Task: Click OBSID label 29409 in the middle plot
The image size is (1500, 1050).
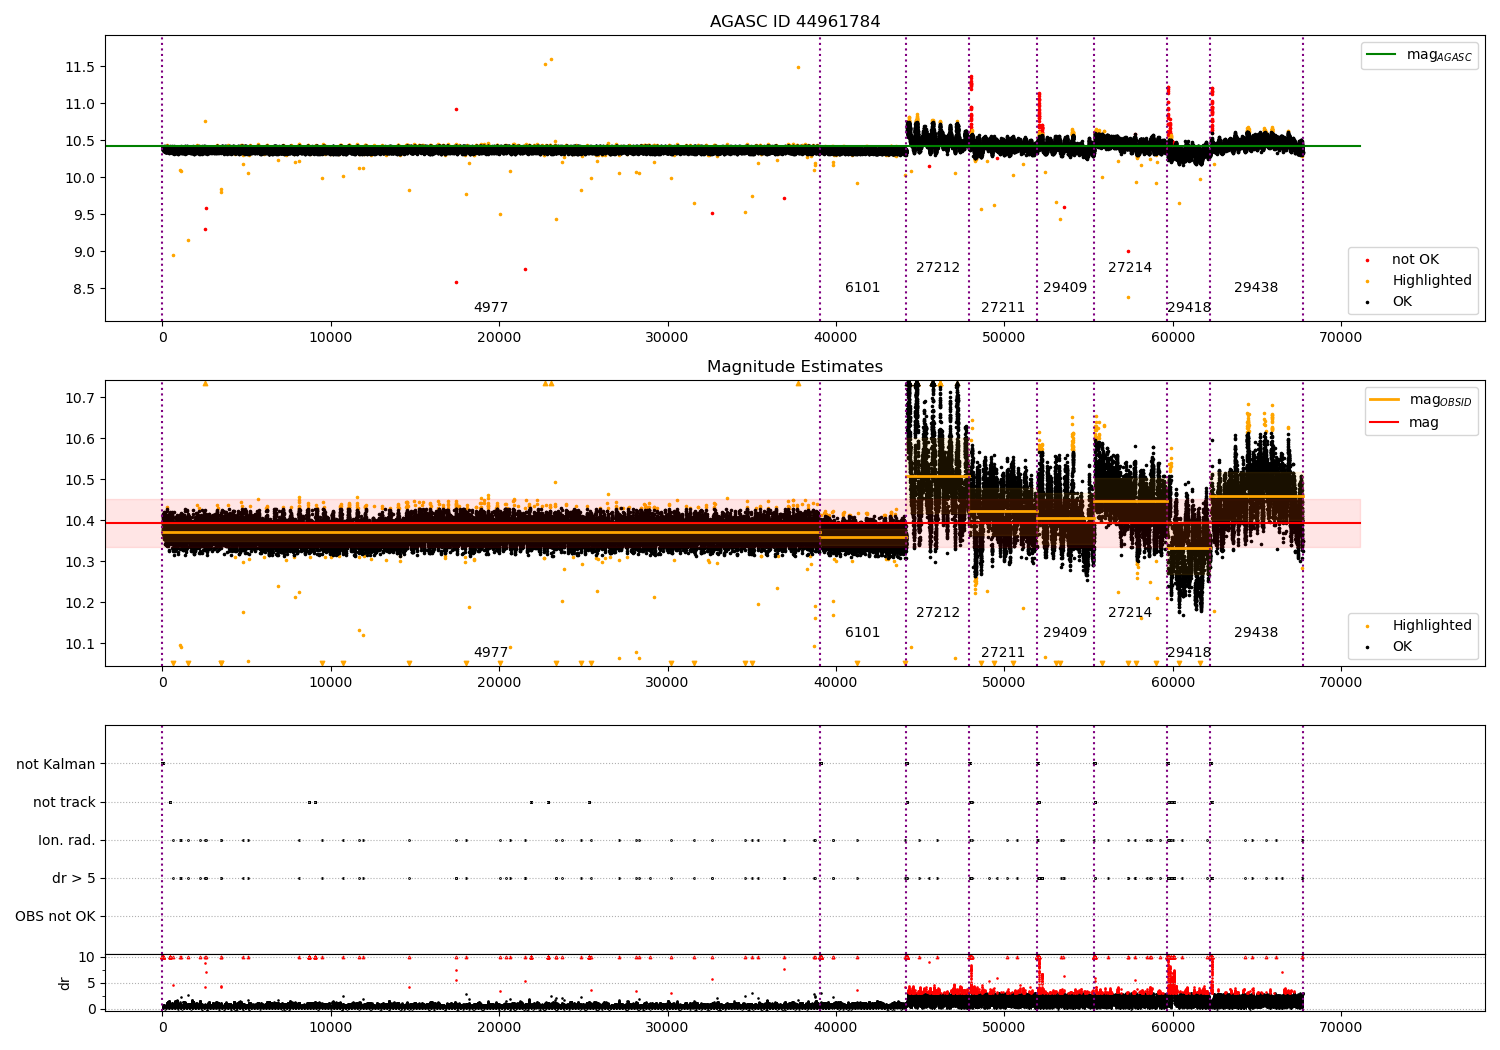Action: click(1065, 633)
